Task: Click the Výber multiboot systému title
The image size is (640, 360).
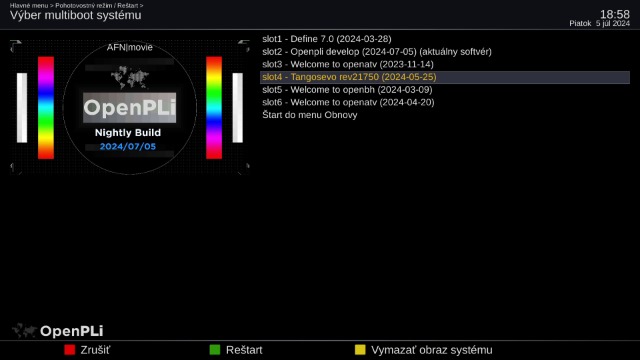Action: [x=76, y=16]
